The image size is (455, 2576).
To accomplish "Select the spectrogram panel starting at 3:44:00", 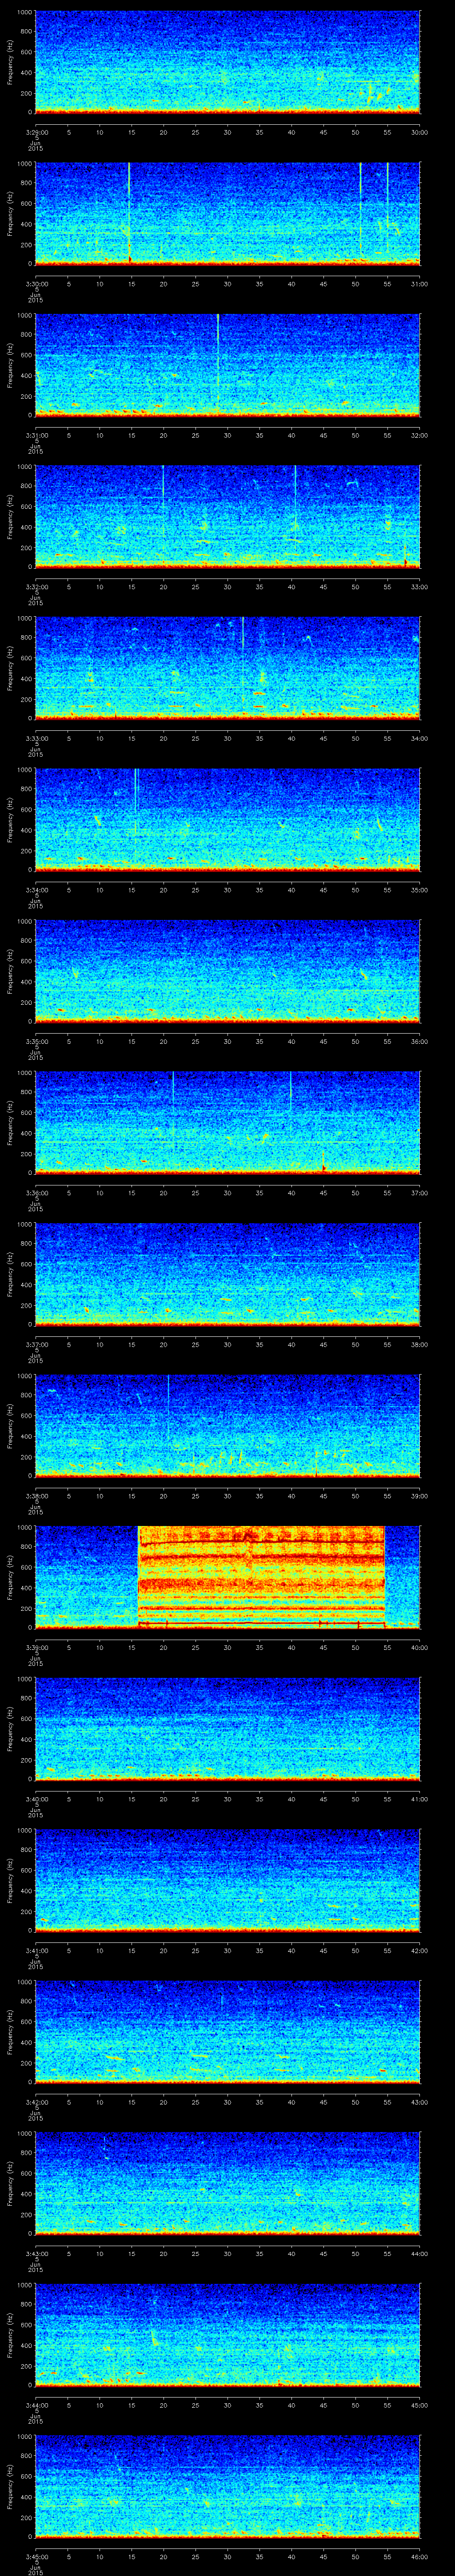I will pyautogui.click(x=228, y=2334).
